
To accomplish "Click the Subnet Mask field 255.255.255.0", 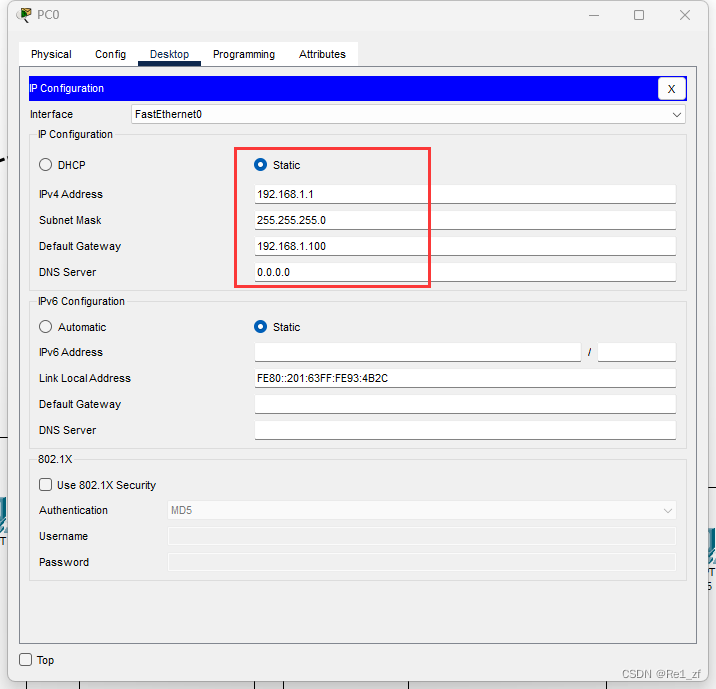I will click(465, 220).
